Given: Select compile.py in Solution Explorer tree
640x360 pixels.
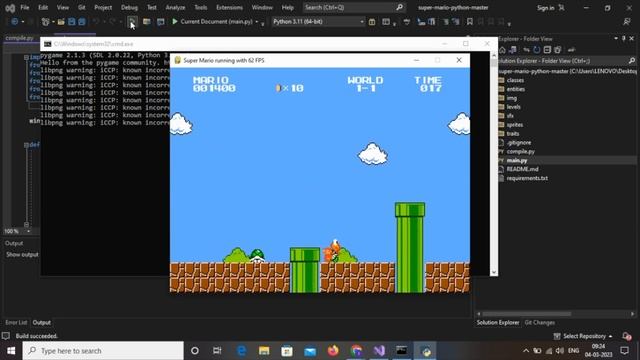Looking at the screenshot, I should click(x=520, y=151).
